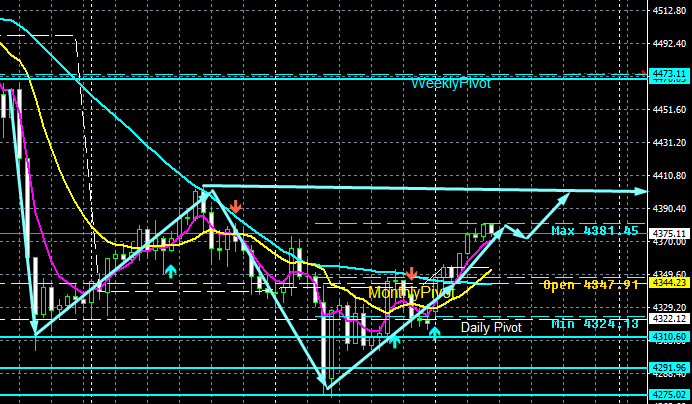
Task: Select the Max 4381.45 label
Action: coord(595,230)
